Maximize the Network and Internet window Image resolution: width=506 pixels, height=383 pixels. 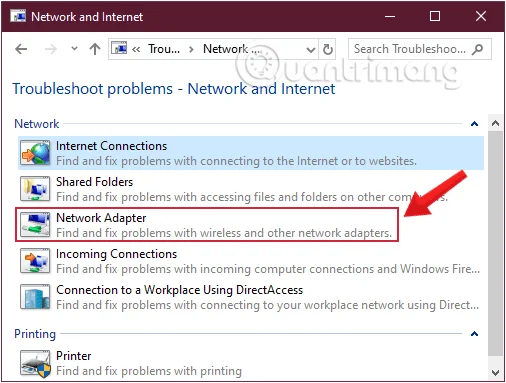(435, 16)
